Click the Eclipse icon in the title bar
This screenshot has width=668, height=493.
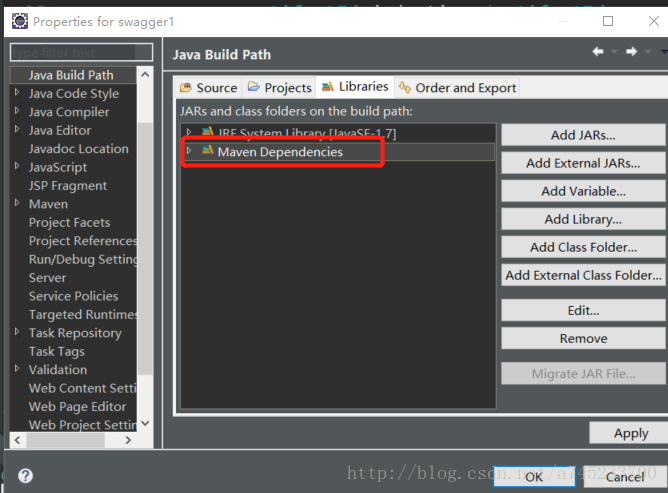pos(20,21)
